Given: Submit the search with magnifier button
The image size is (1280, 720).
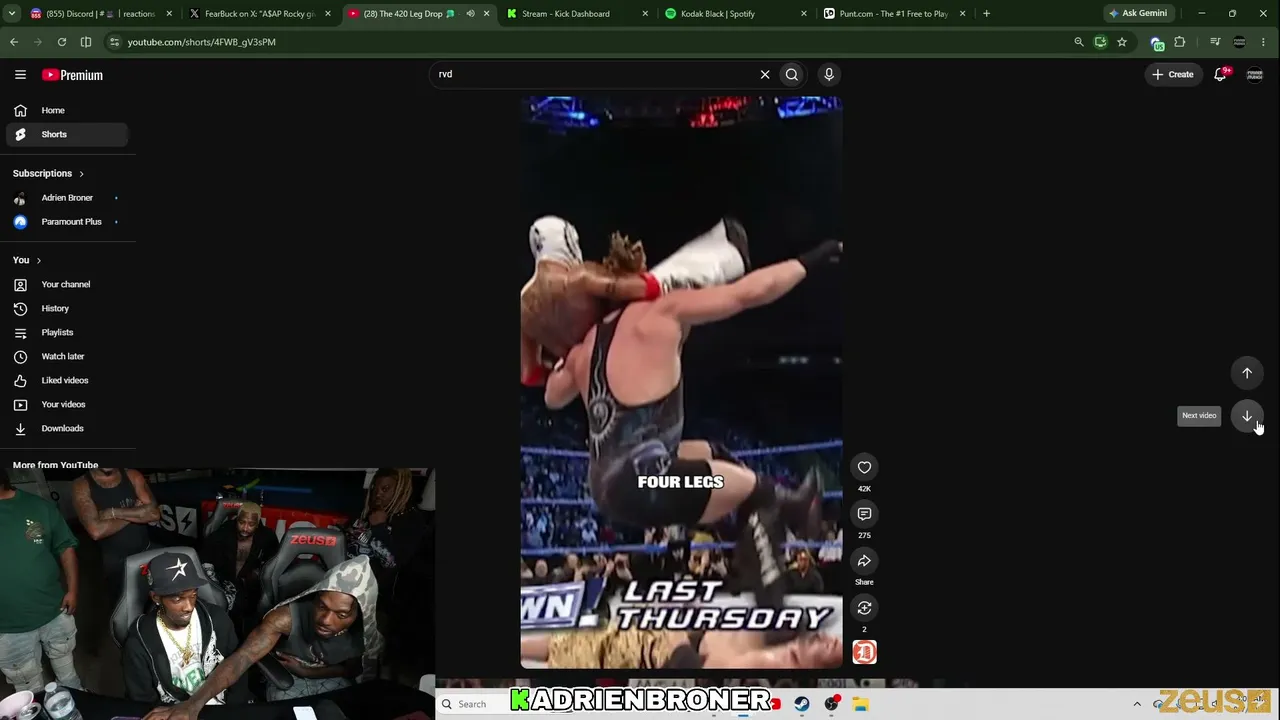Looking at the screenshot, I should 792,74.
